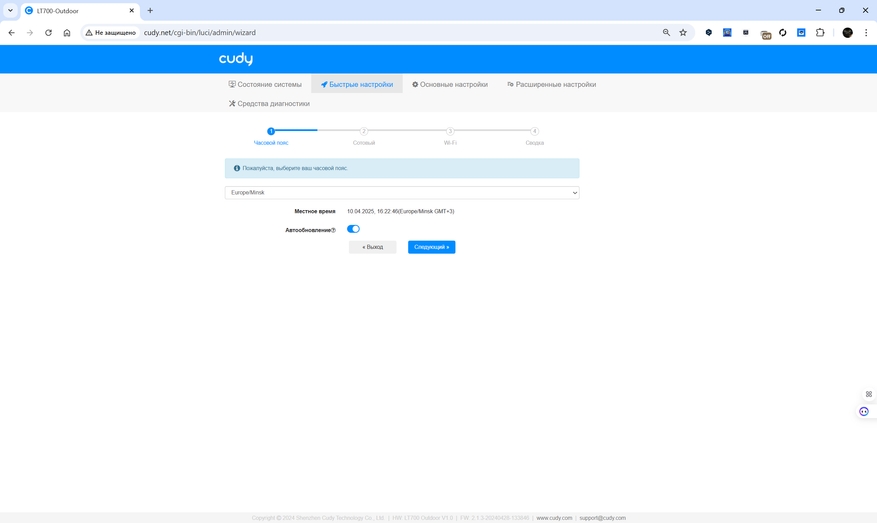Screen dimensions: 877x523
Task: Click the side panel grid icon
Action: (x=869, y=394)
